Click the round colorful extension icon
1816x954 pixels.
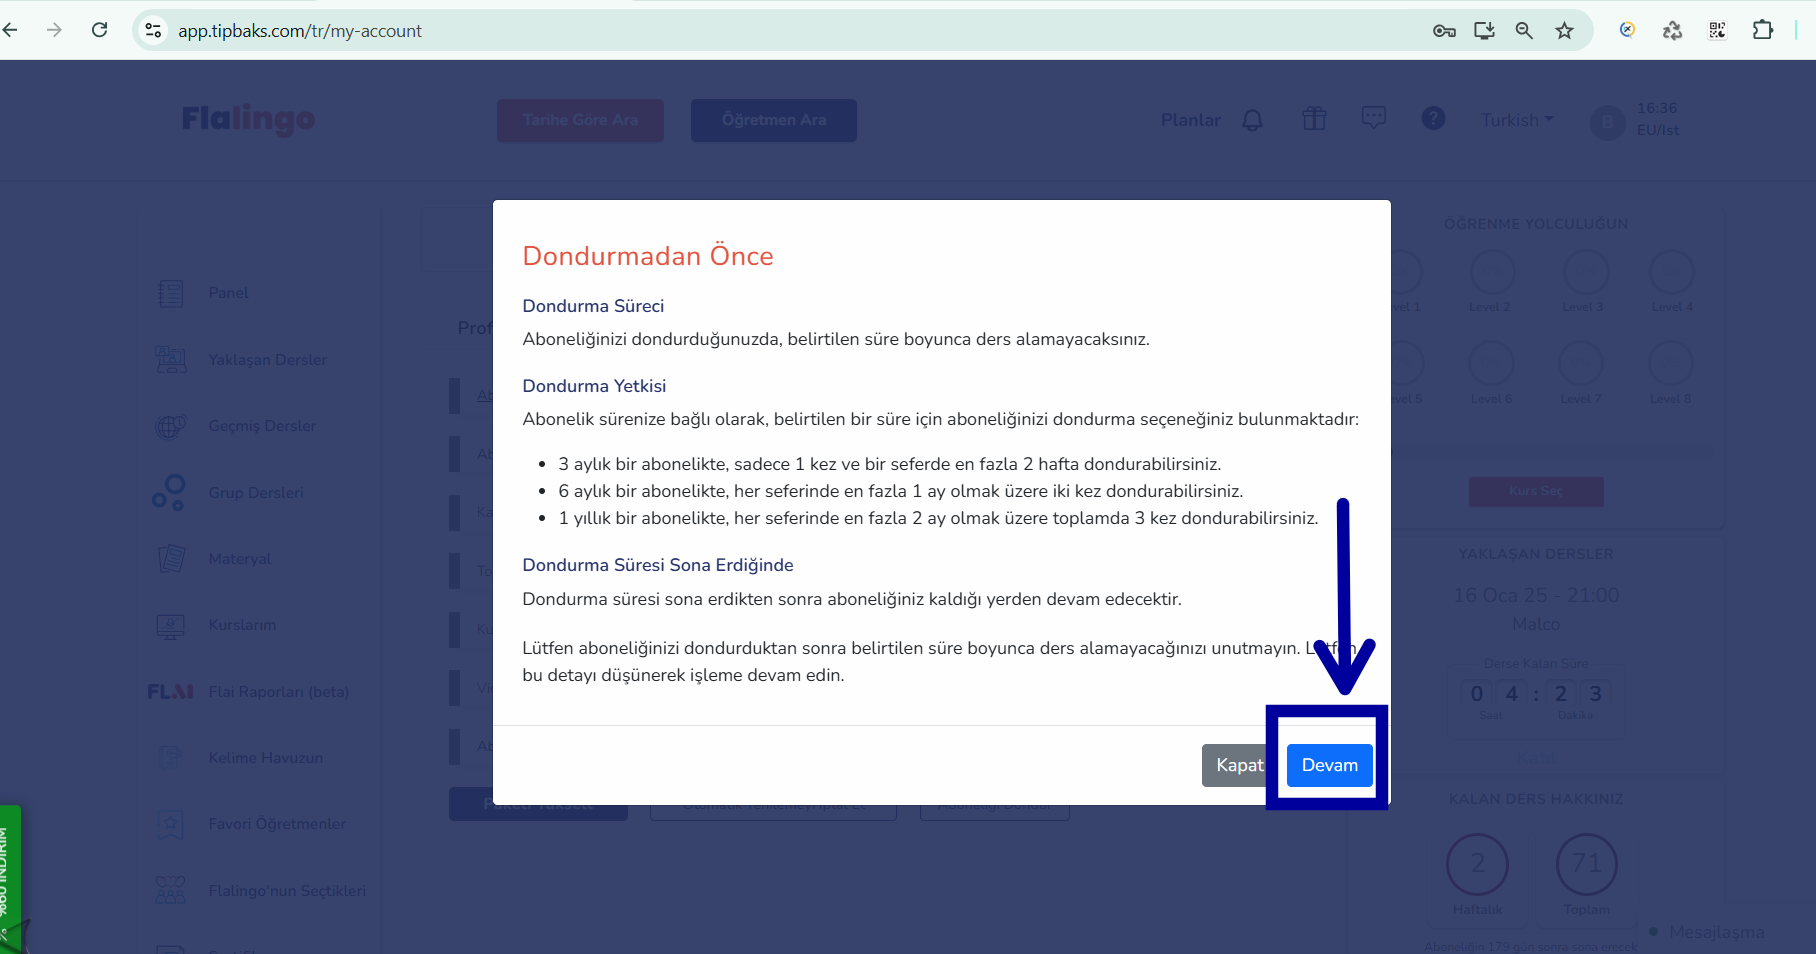(1628, 30)
